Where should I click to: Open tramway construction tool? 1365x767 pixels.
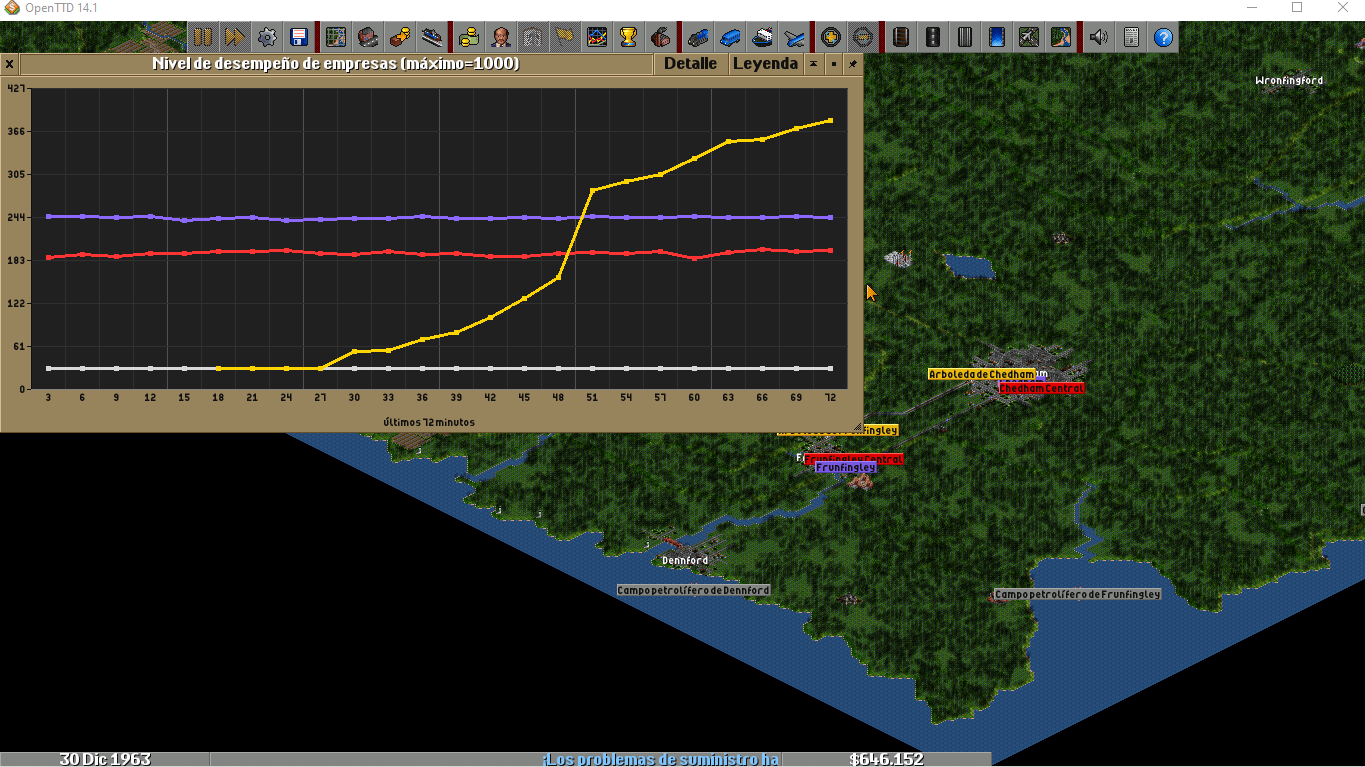click(x=964, y=38)
